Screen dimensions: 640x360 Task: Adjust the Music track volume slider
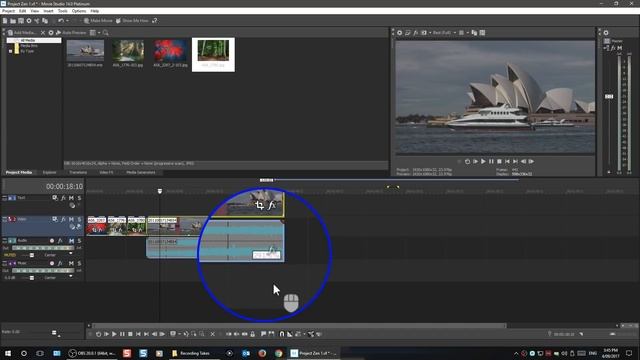32,278
